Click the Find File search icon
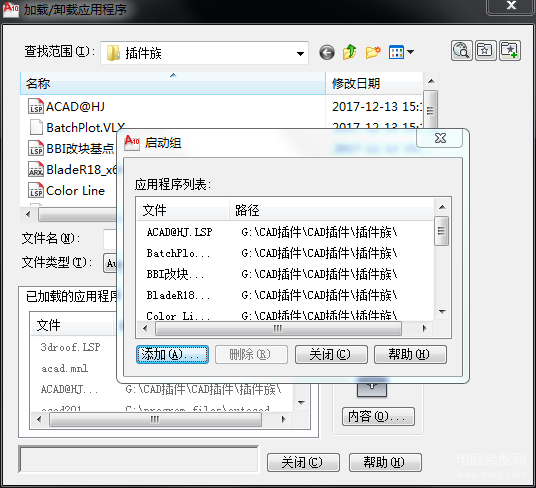This screenshot has height=488, width=536. point(461,51)
